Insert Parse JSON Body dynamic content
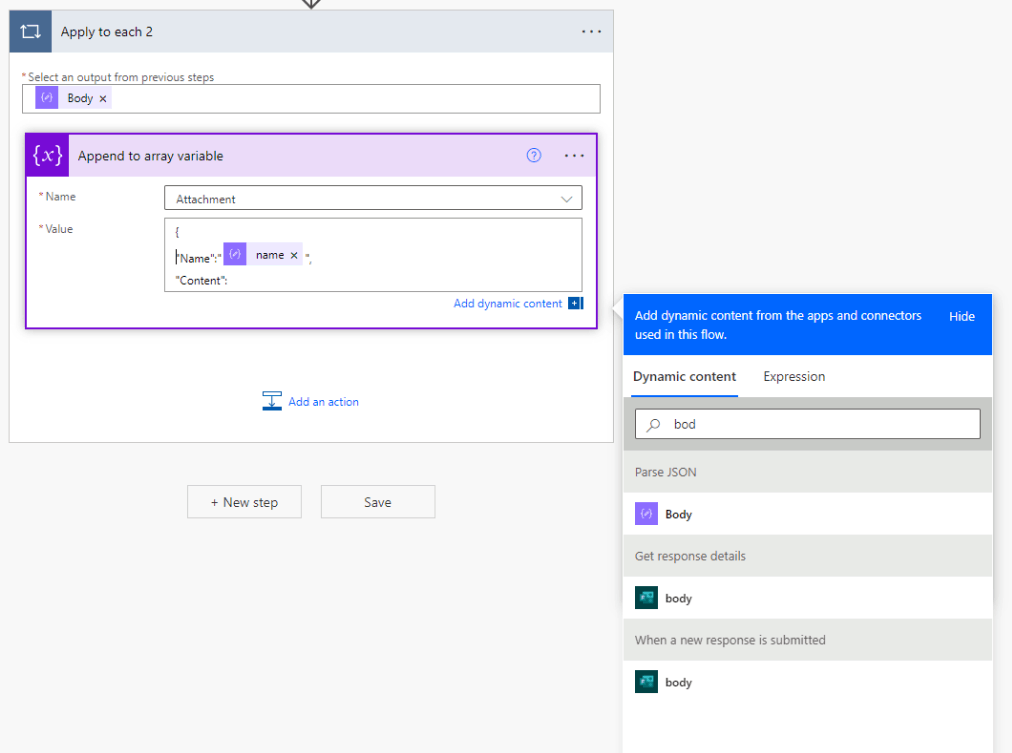Screen dimensions: 1012x753 [807, 514]
